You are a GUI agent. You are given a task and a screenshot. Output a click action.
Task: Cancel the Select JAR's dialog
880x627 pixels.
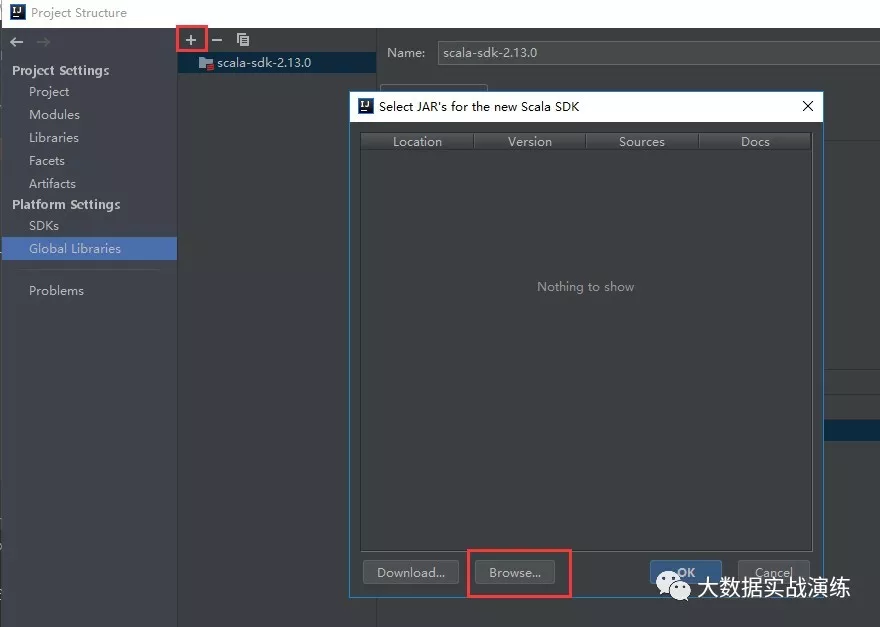[x=773, y=572]
